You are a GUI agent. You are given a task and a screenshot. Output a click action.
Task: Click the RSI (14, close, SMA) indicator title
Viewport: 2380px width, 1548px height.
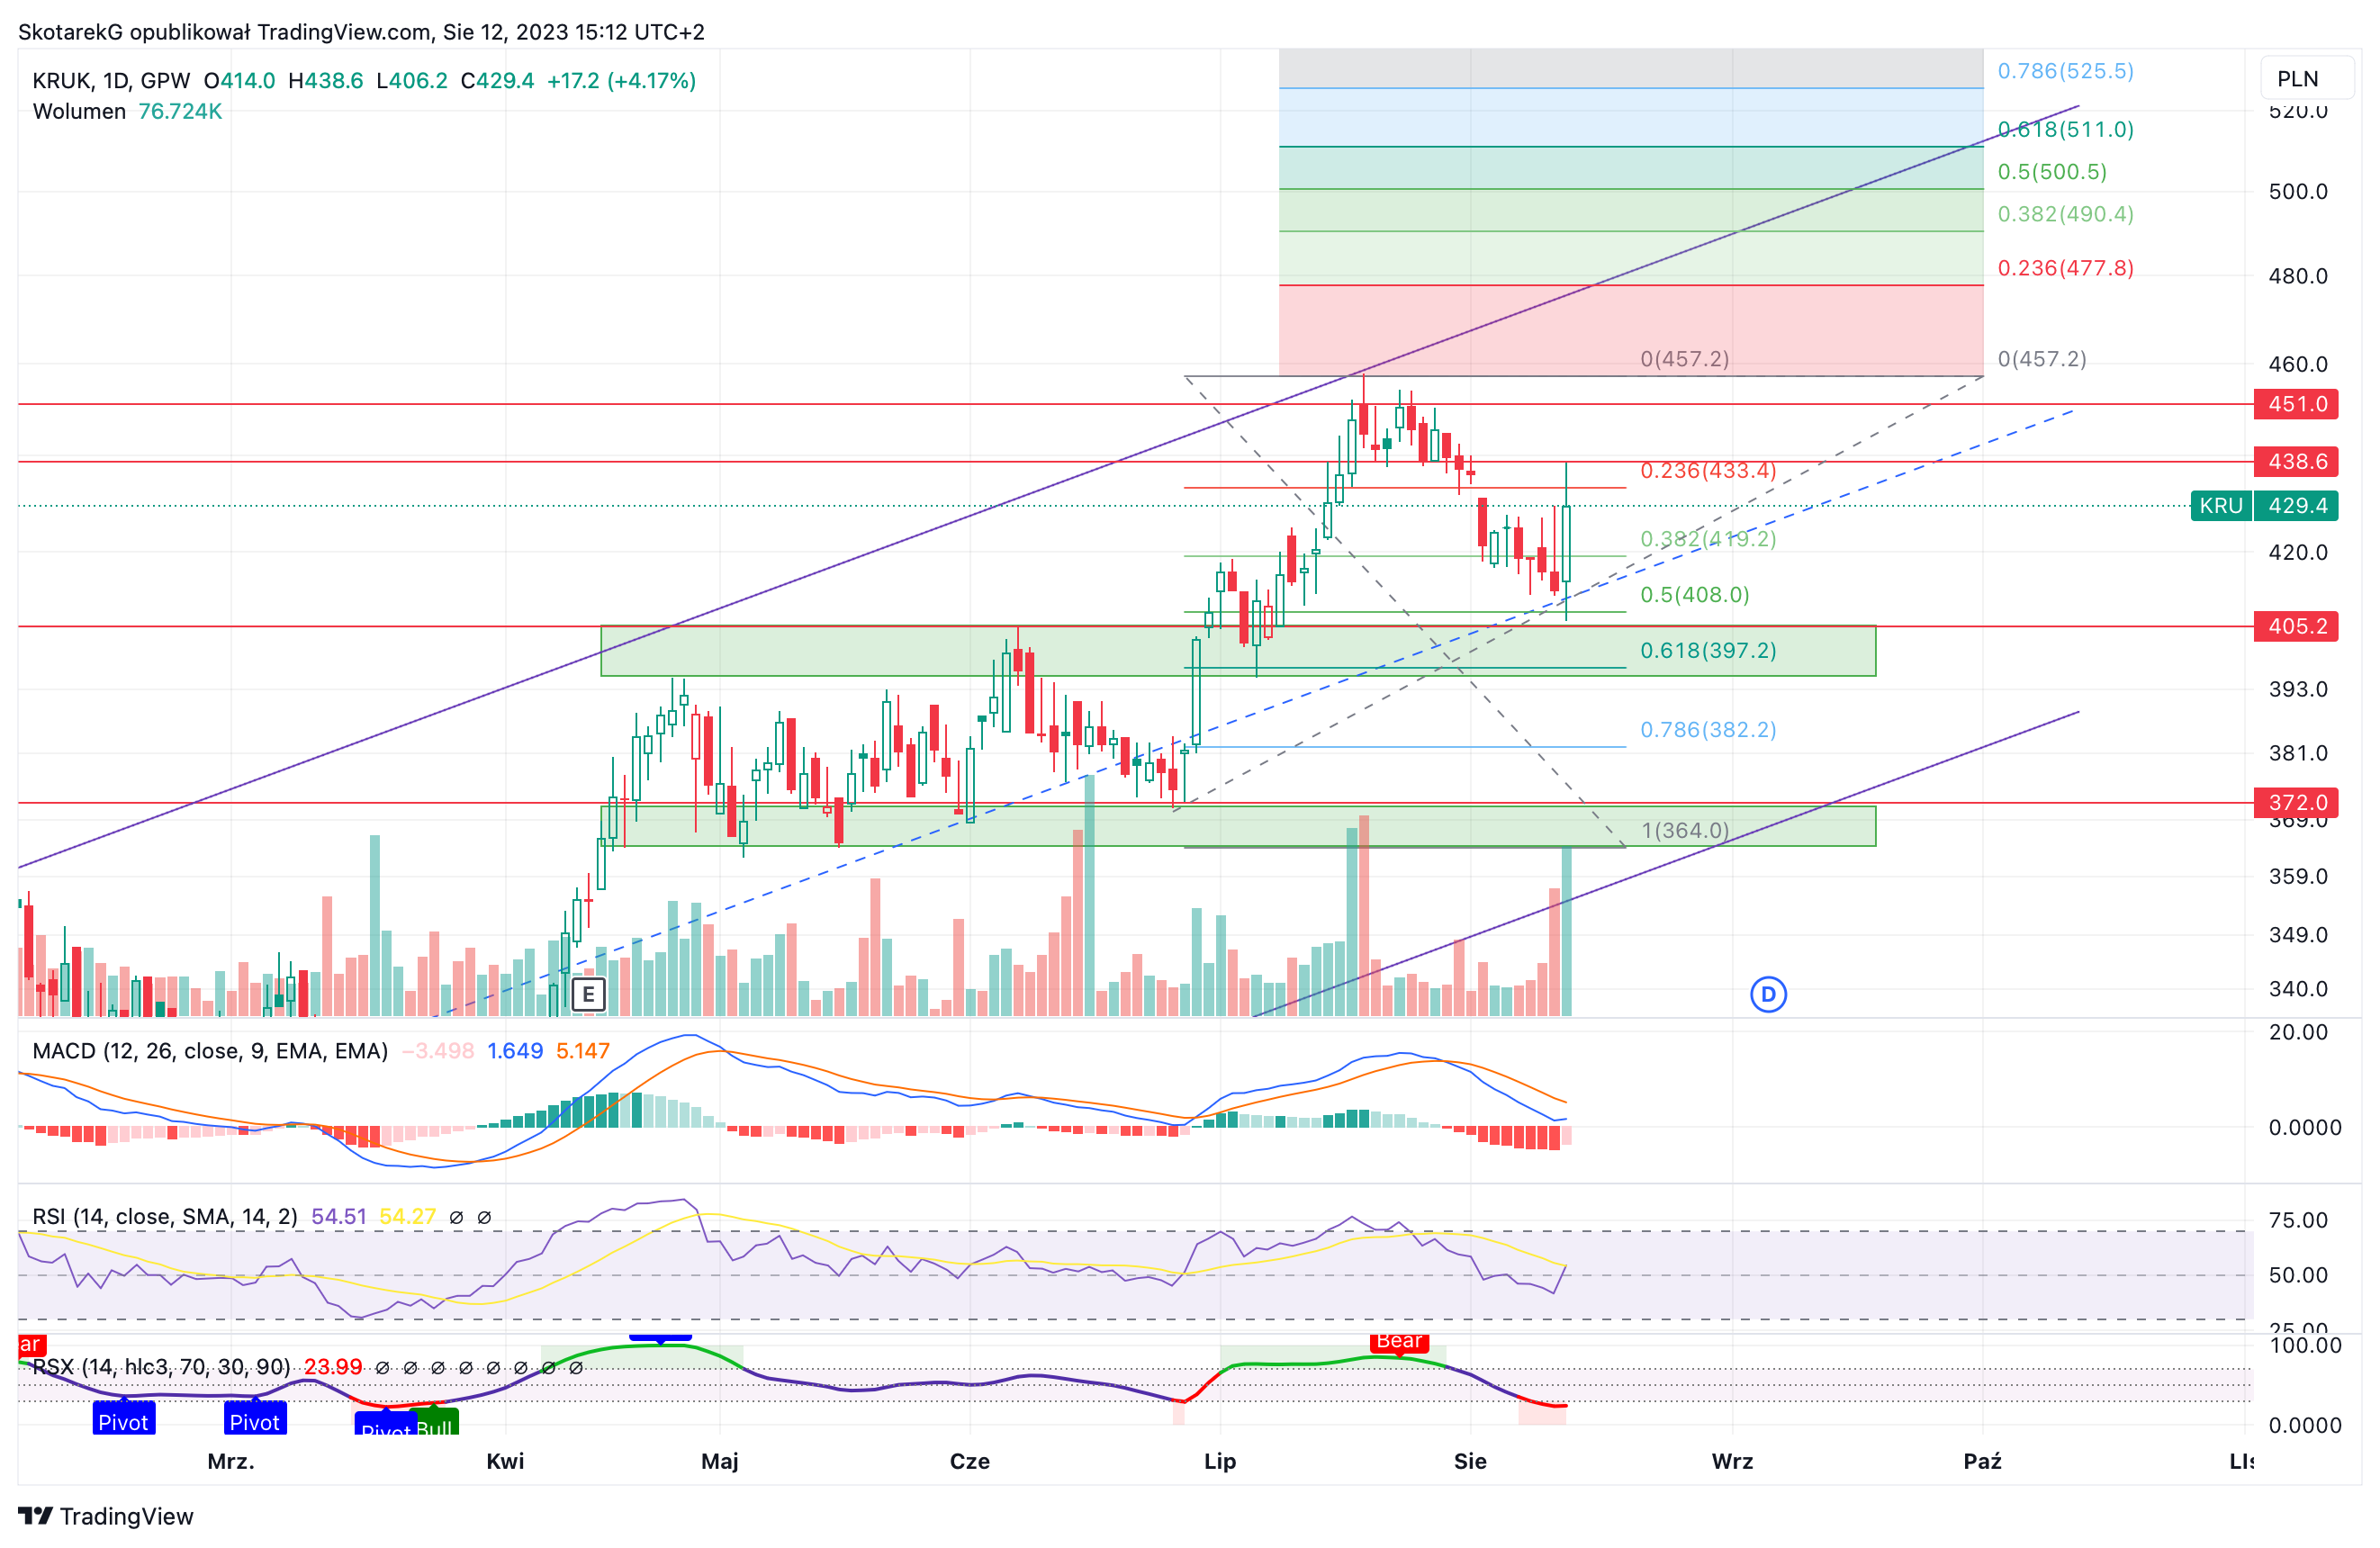tap(165, 1216)
